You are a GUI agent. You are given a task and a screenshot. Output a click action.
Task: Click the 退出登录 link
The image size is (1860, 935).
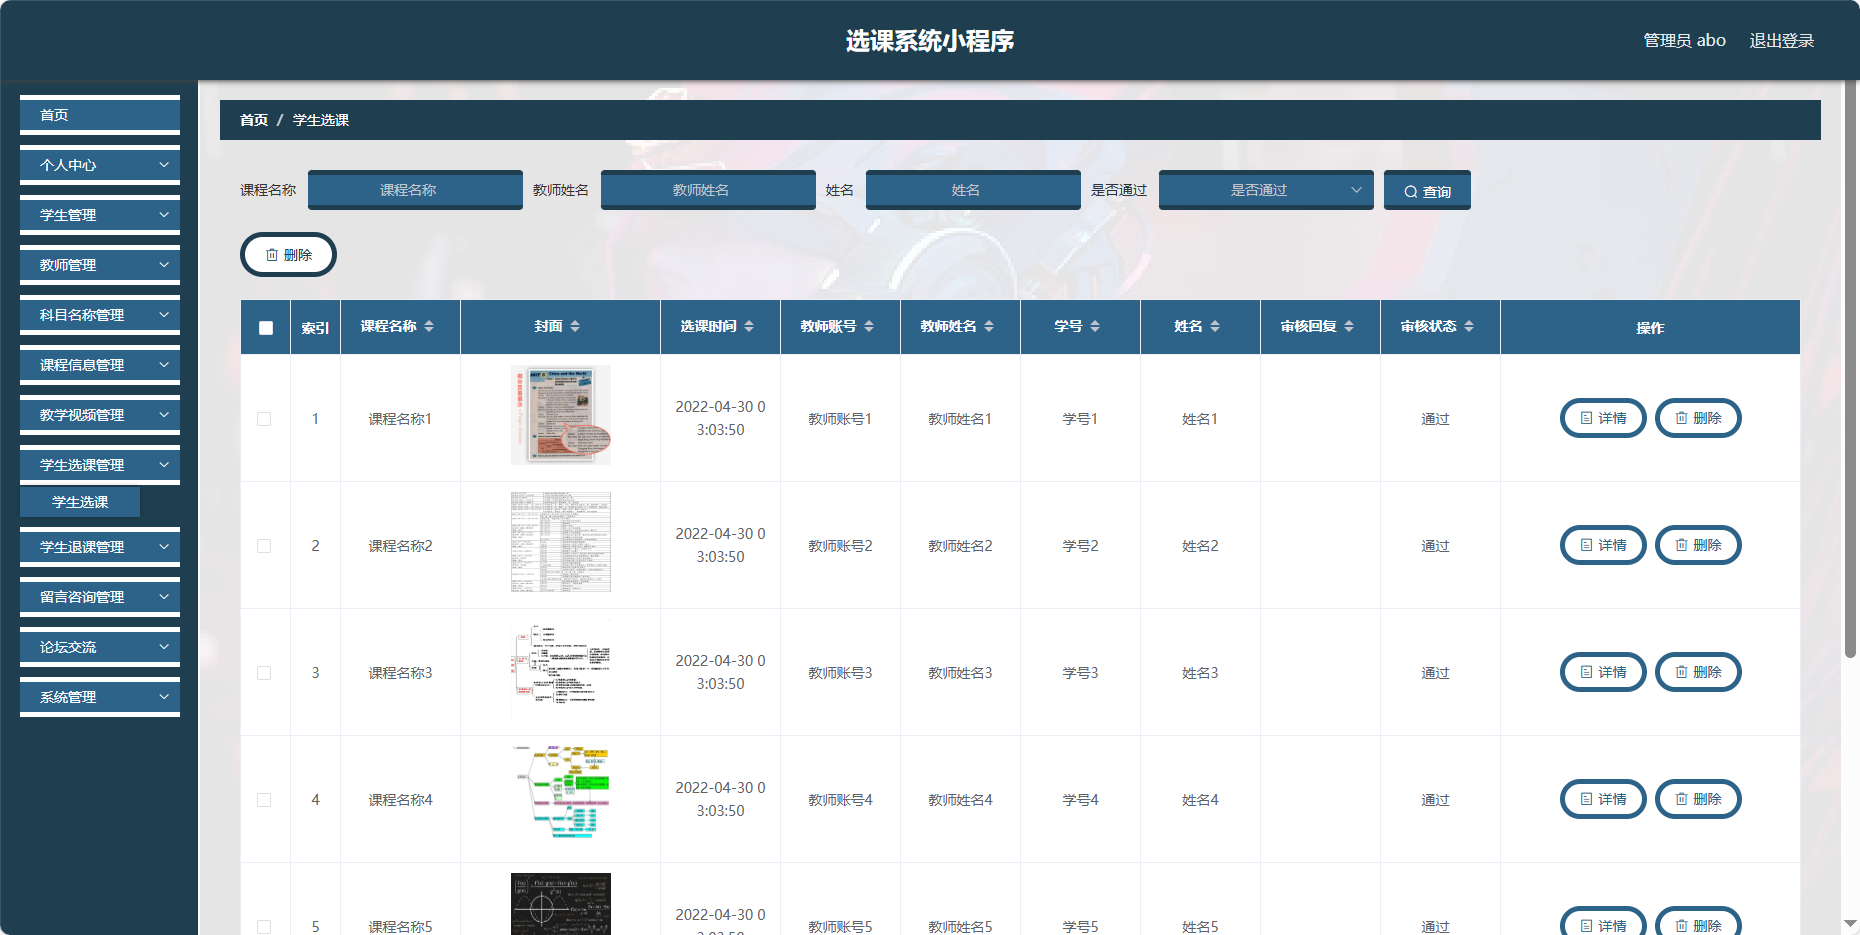pyautogui.click(x=1781, y=40)
